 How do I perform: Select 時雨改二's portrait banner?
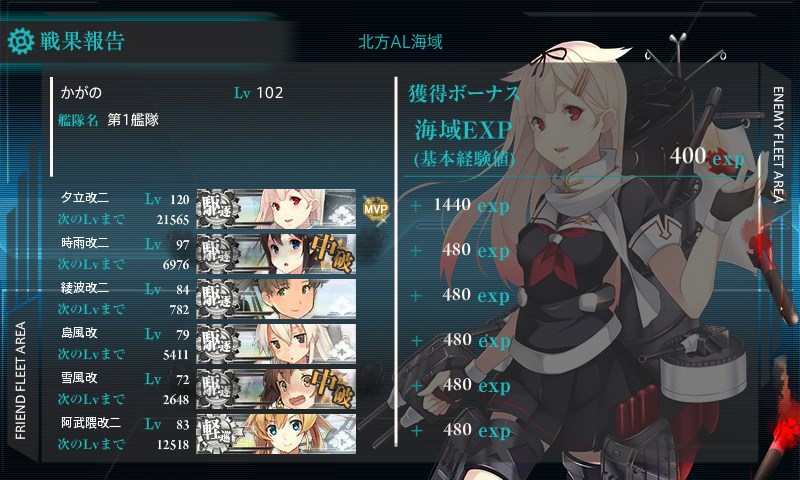click(276, 254)
